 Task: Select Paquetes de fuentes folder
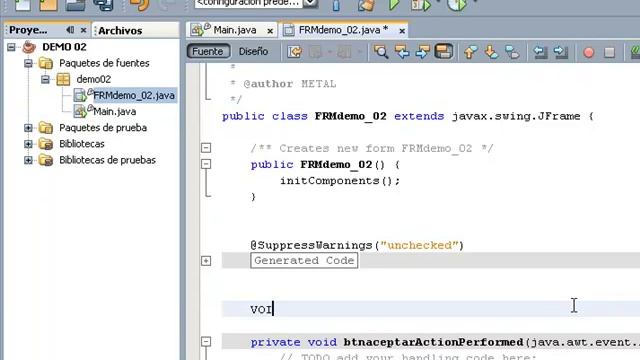[104, 63]
